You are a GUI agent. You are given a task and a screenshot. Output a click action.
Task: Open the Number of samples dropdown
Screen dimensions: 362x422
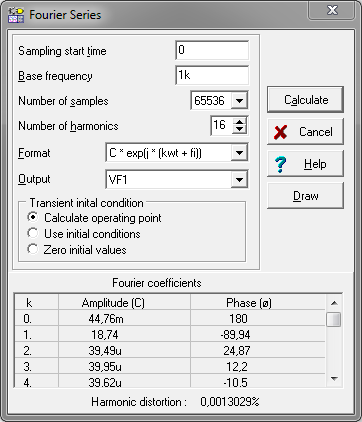(x=239, y=100)
